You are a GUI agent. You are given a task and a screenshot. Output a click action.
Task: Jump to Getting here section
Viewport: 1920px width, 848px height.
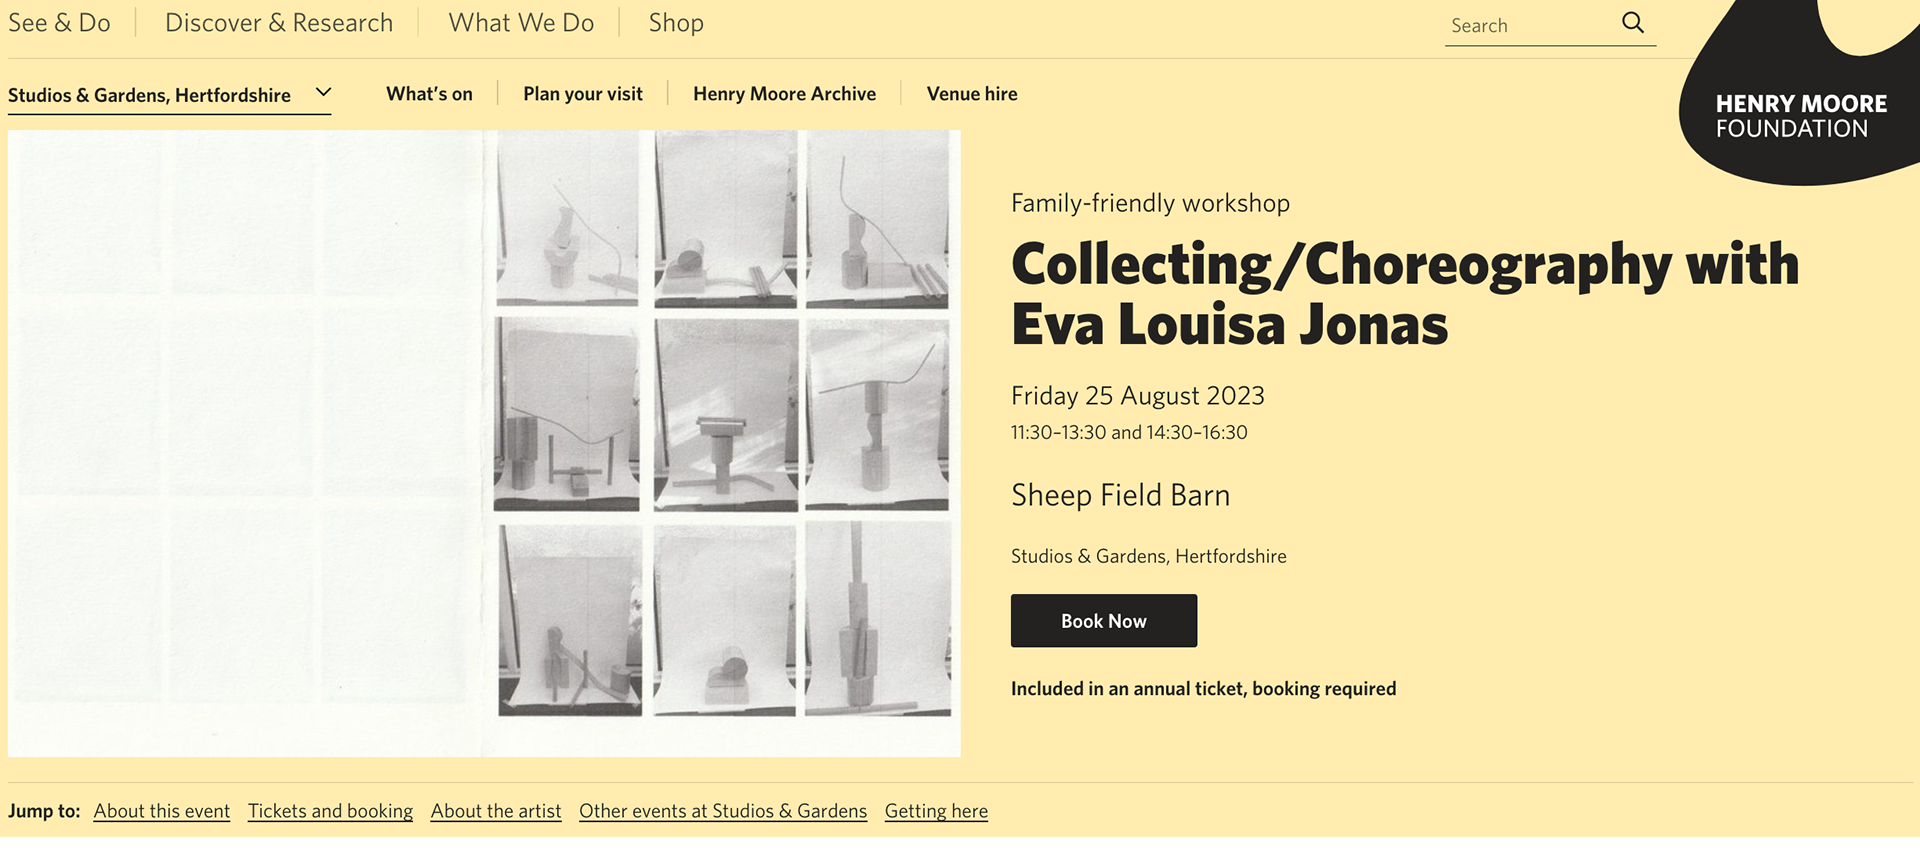(936, 811)
